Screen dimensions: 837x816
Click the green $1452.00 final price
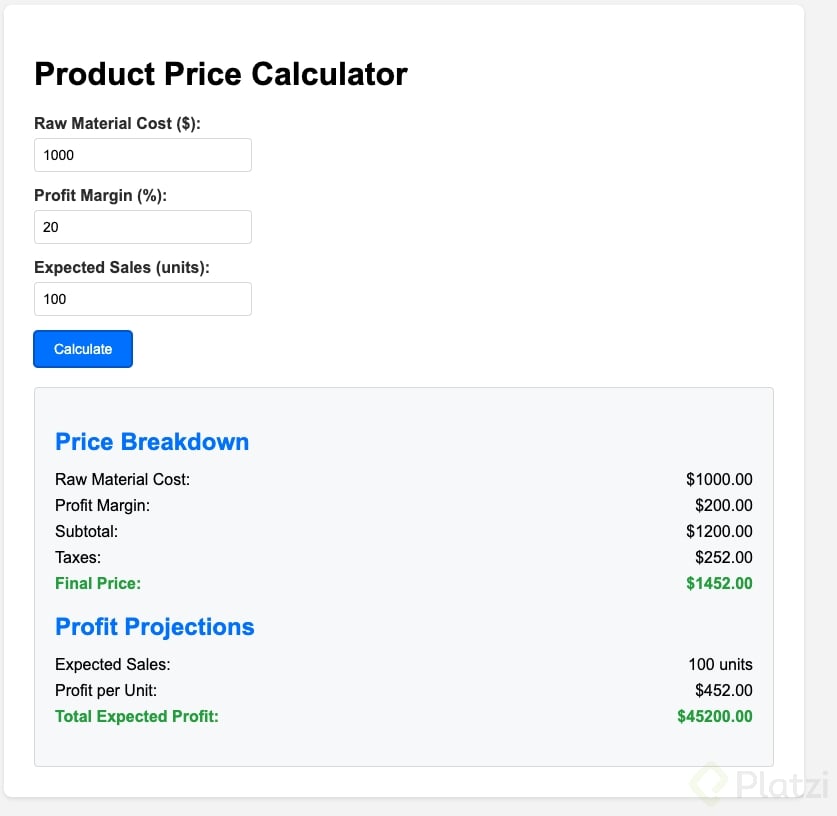pos(719,583)
